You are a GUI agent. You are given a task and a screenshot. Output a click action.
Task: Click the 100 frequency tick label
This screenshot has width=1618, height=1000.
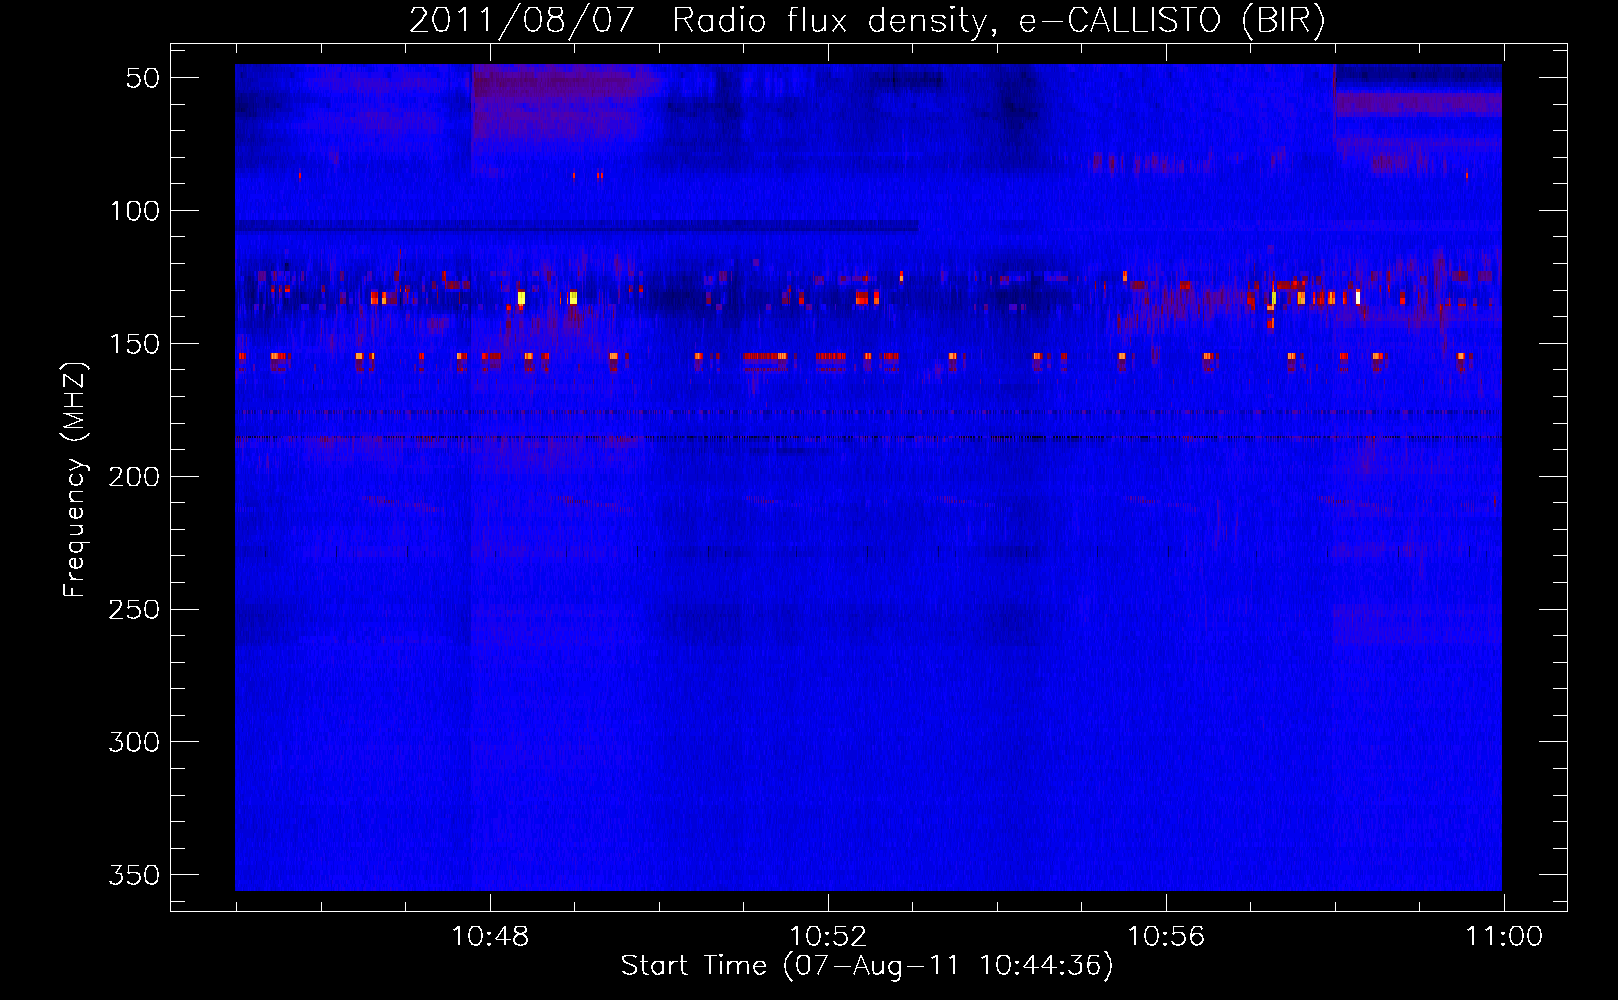click(134, 211)
